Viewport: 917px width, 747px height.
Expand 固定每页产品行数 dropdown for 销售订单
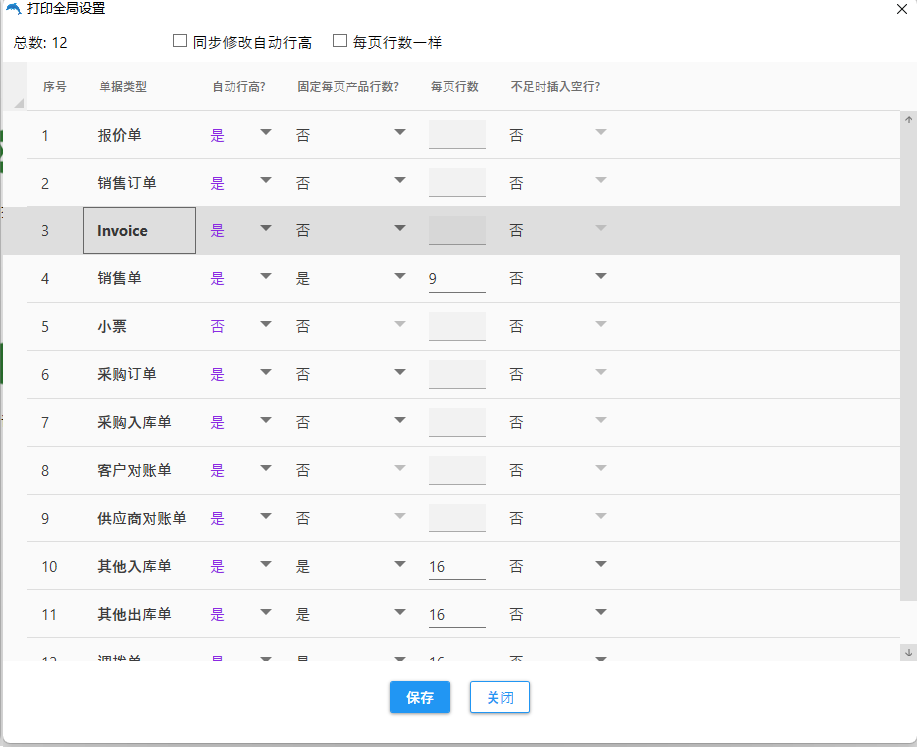(400, 181)
